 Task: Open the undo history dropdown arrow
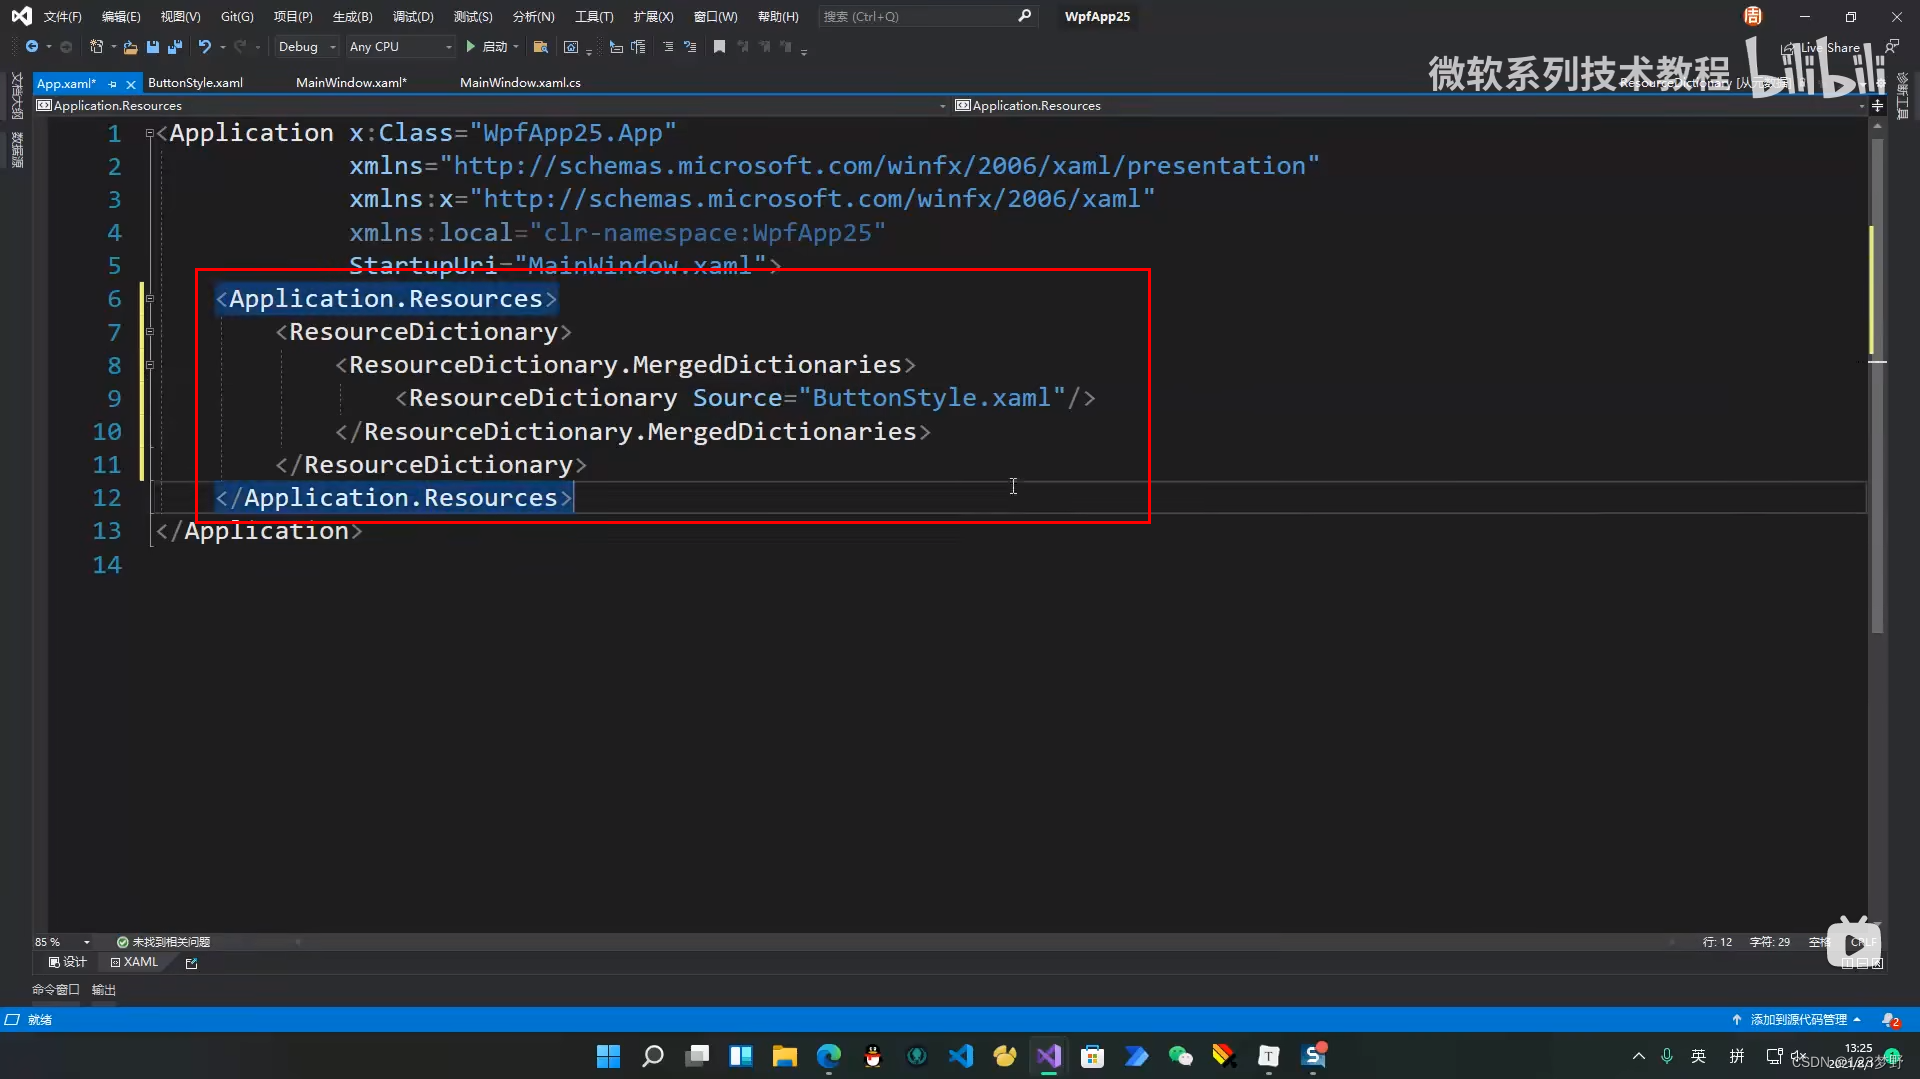[222, 47]
